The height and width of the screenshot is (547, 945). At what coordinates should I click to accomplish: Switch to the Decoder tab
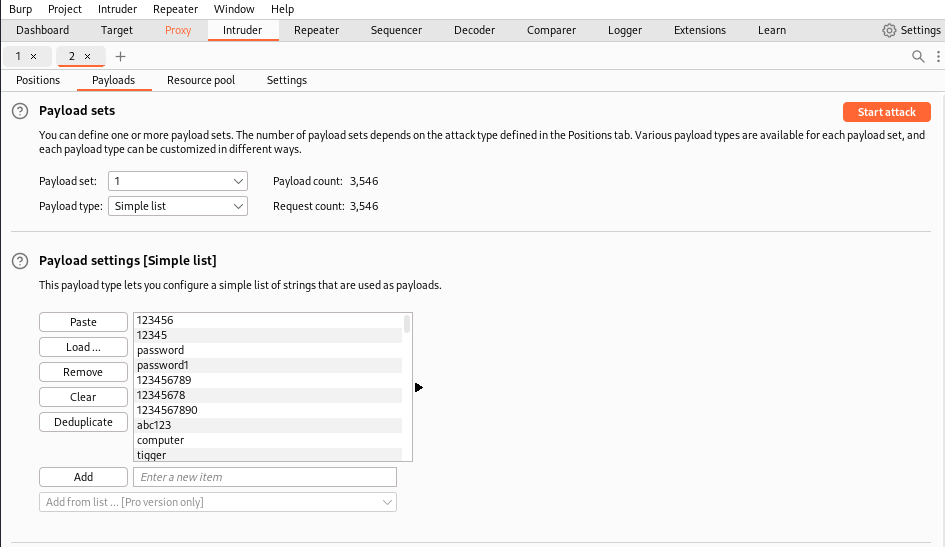point(474,30)
